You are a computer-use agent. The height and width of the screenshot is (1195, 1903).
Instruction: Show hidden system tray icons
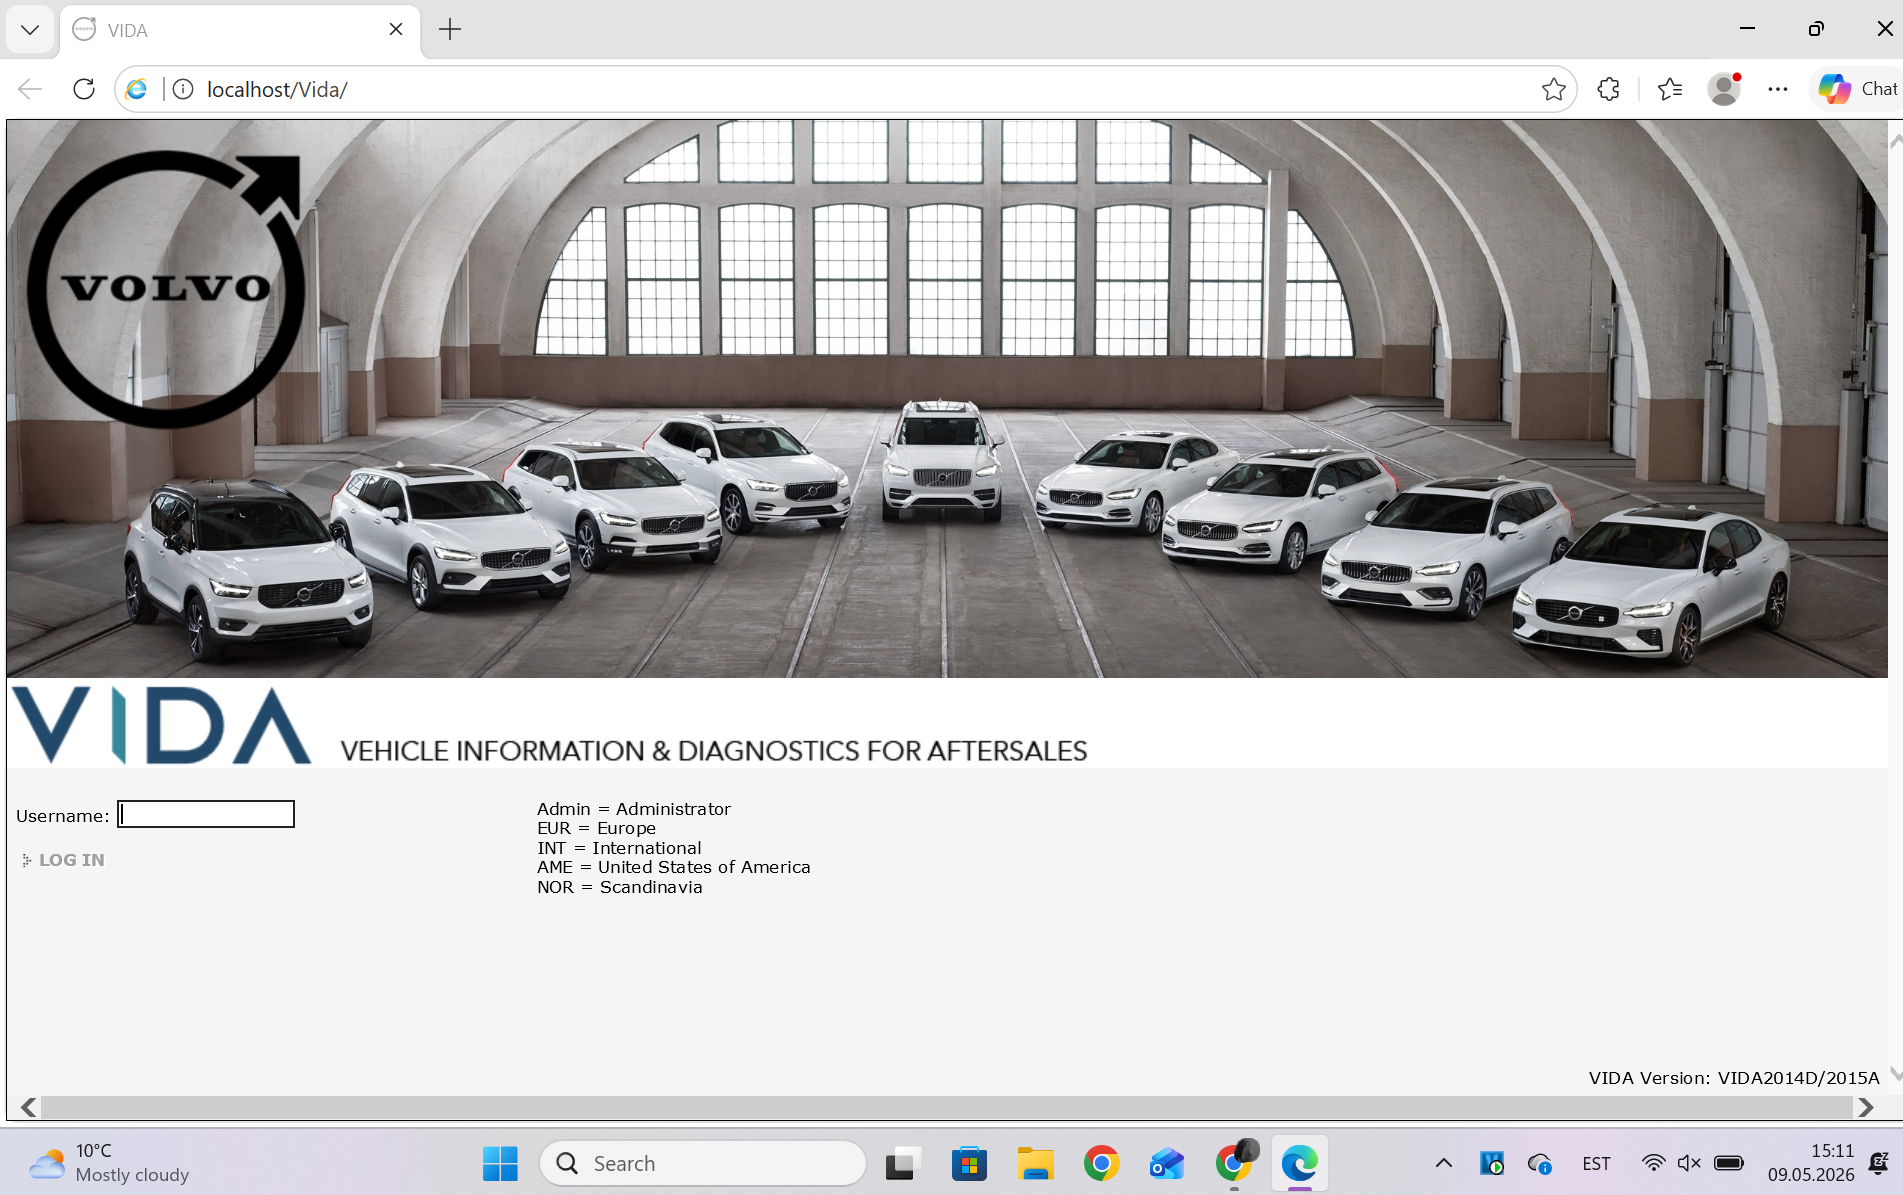(1444, 1163)
